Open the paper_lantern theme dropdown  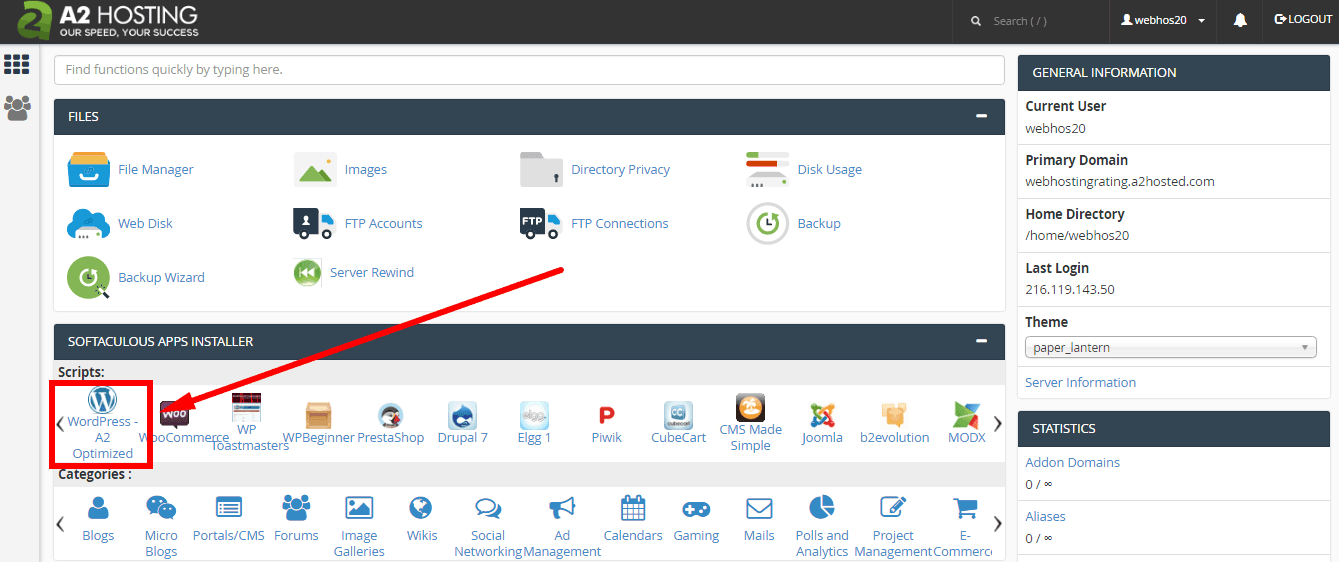click(x=1171, y=348)
